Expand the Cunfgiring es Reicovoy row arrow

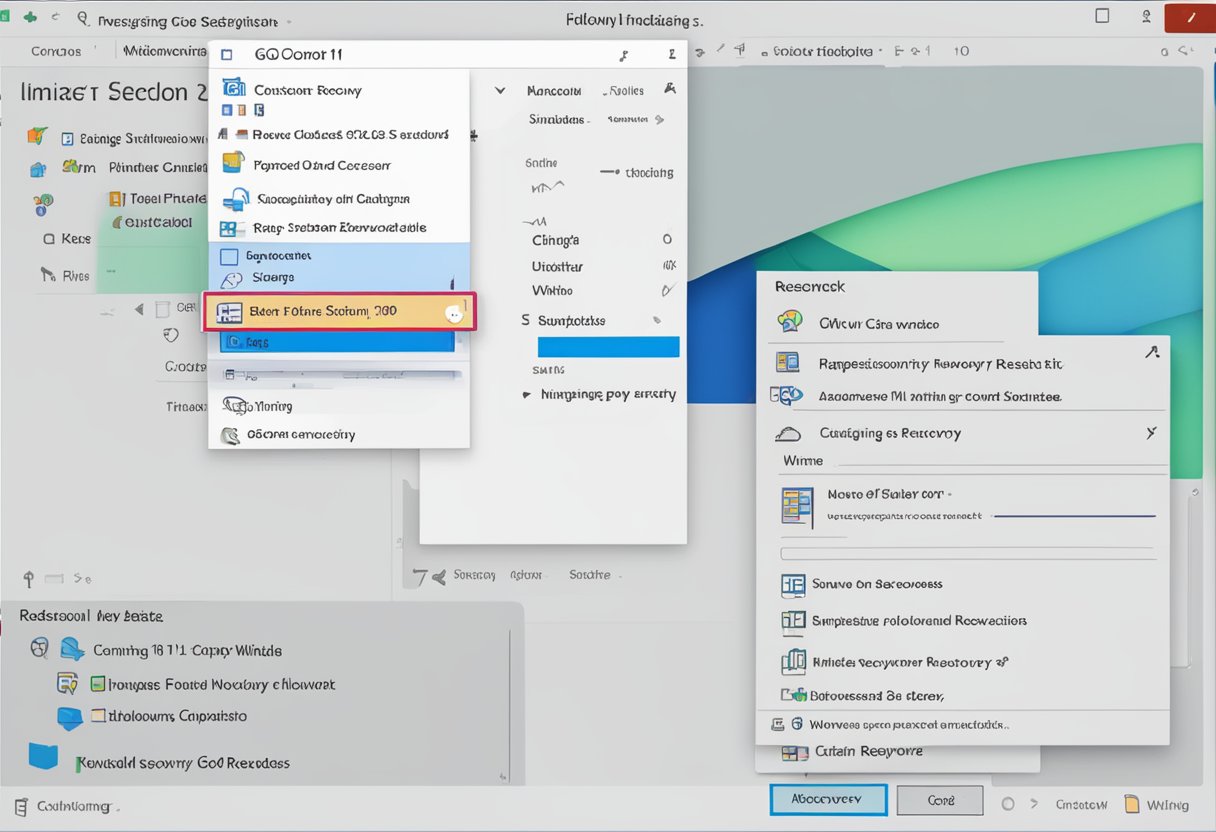point(1151,433)
